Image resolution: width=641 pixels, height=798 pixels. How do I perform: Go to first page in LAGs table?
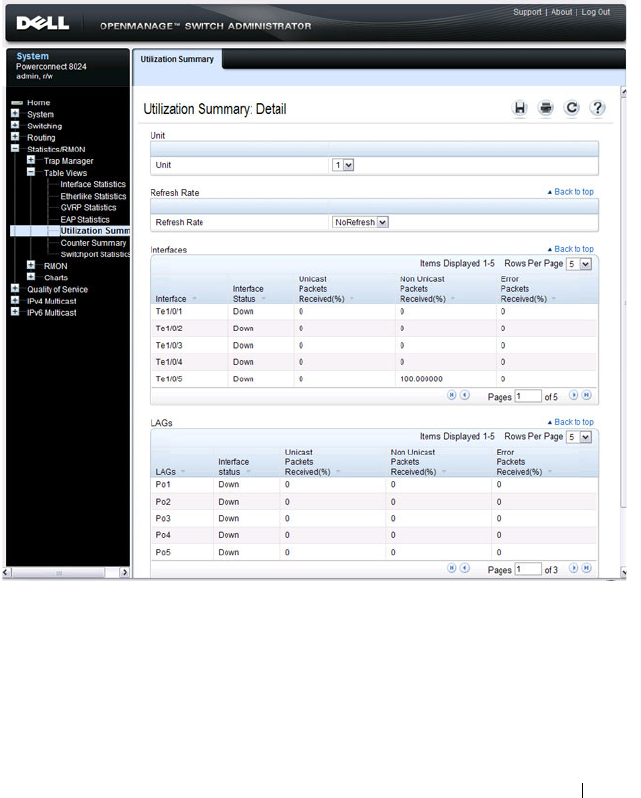(x=451, y=568)
